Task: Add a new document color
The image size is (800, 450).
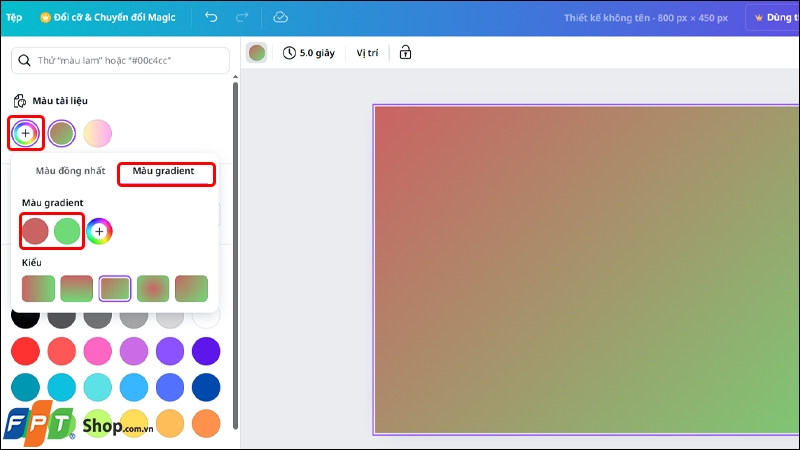Action: click(26, 133)
